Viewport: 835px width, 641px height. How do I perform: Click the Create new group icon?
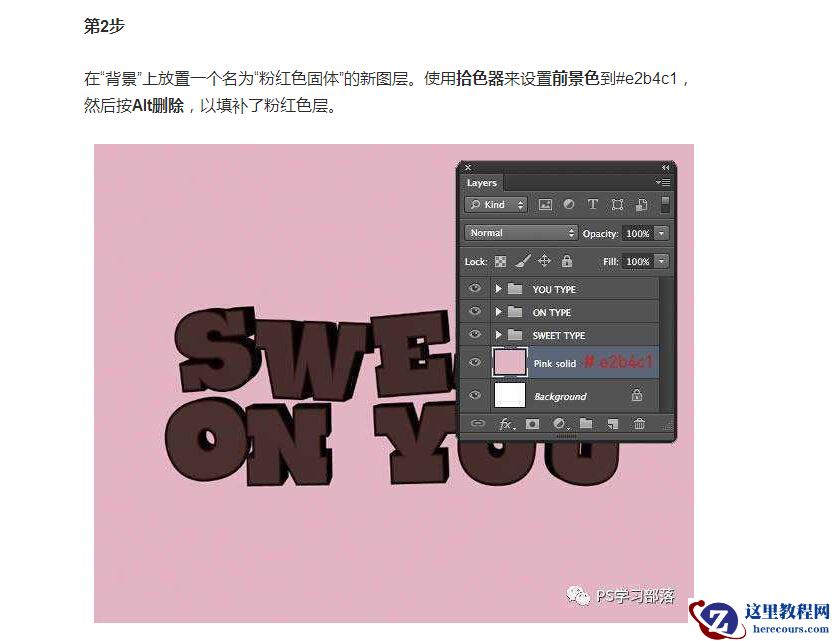(x=584, y=422)
